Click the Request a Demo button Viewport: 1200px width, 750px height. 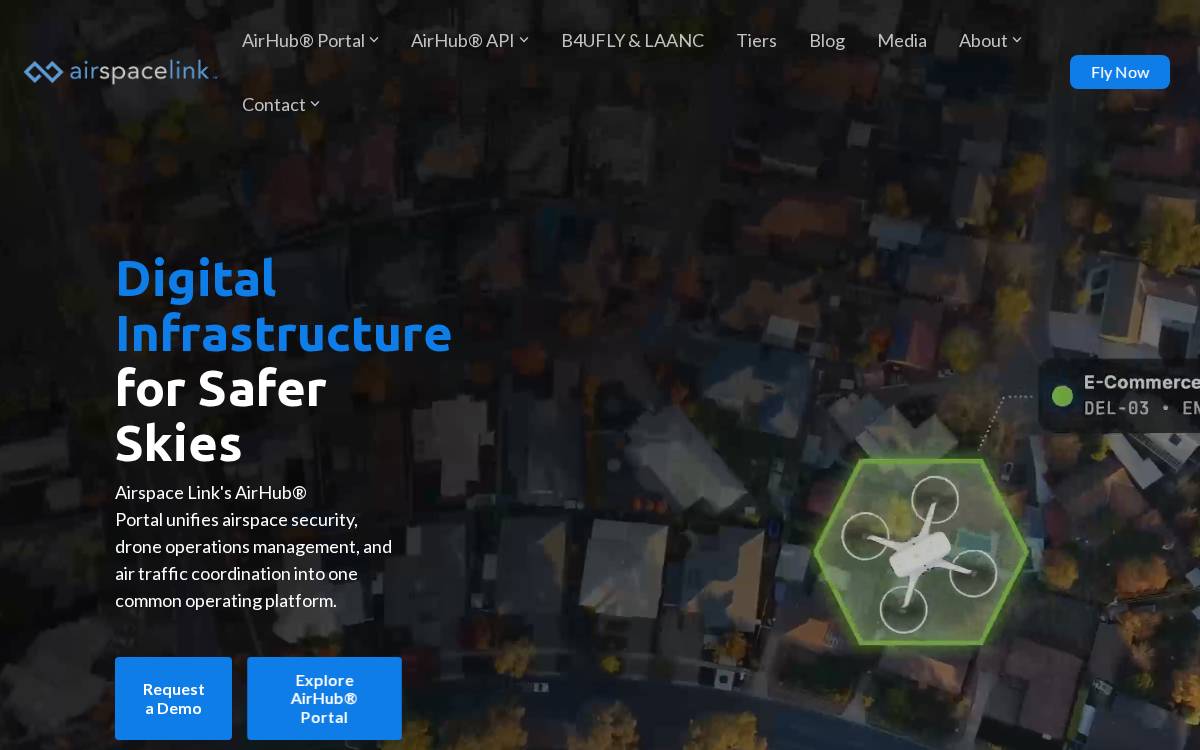(173, 698)
